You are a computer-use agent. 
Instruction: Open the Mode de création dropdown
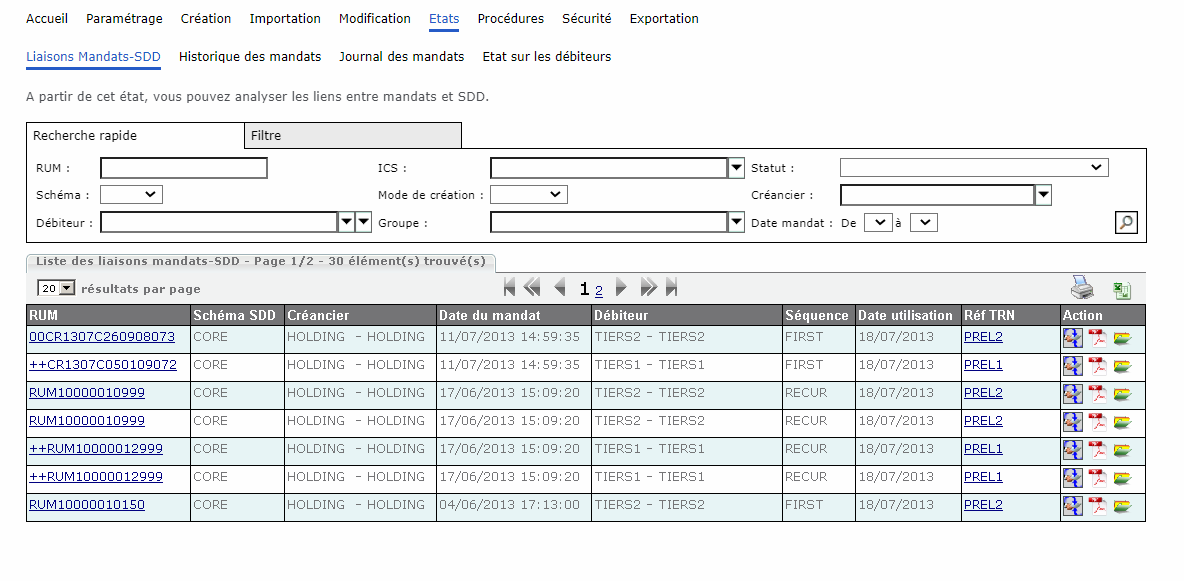click(x=528, y=195)
